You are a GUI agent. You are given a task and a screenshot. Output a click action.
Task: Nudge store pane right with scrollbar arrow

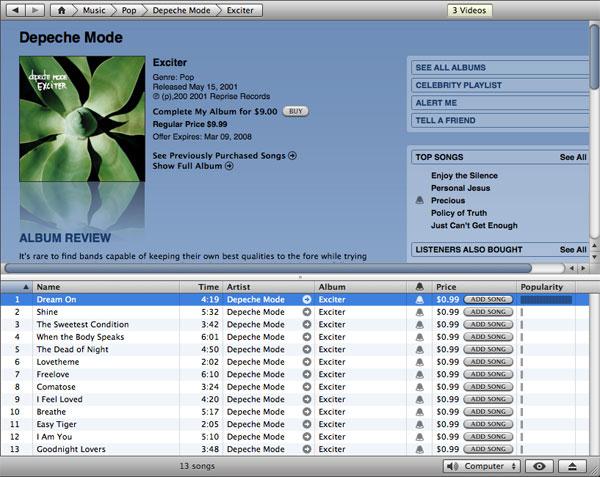583,268
